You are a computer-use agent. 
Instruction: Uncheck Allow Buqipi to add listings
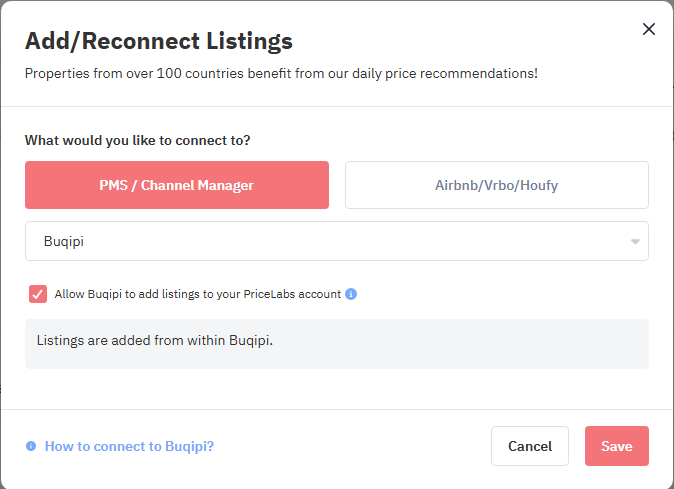click(38, 294)
